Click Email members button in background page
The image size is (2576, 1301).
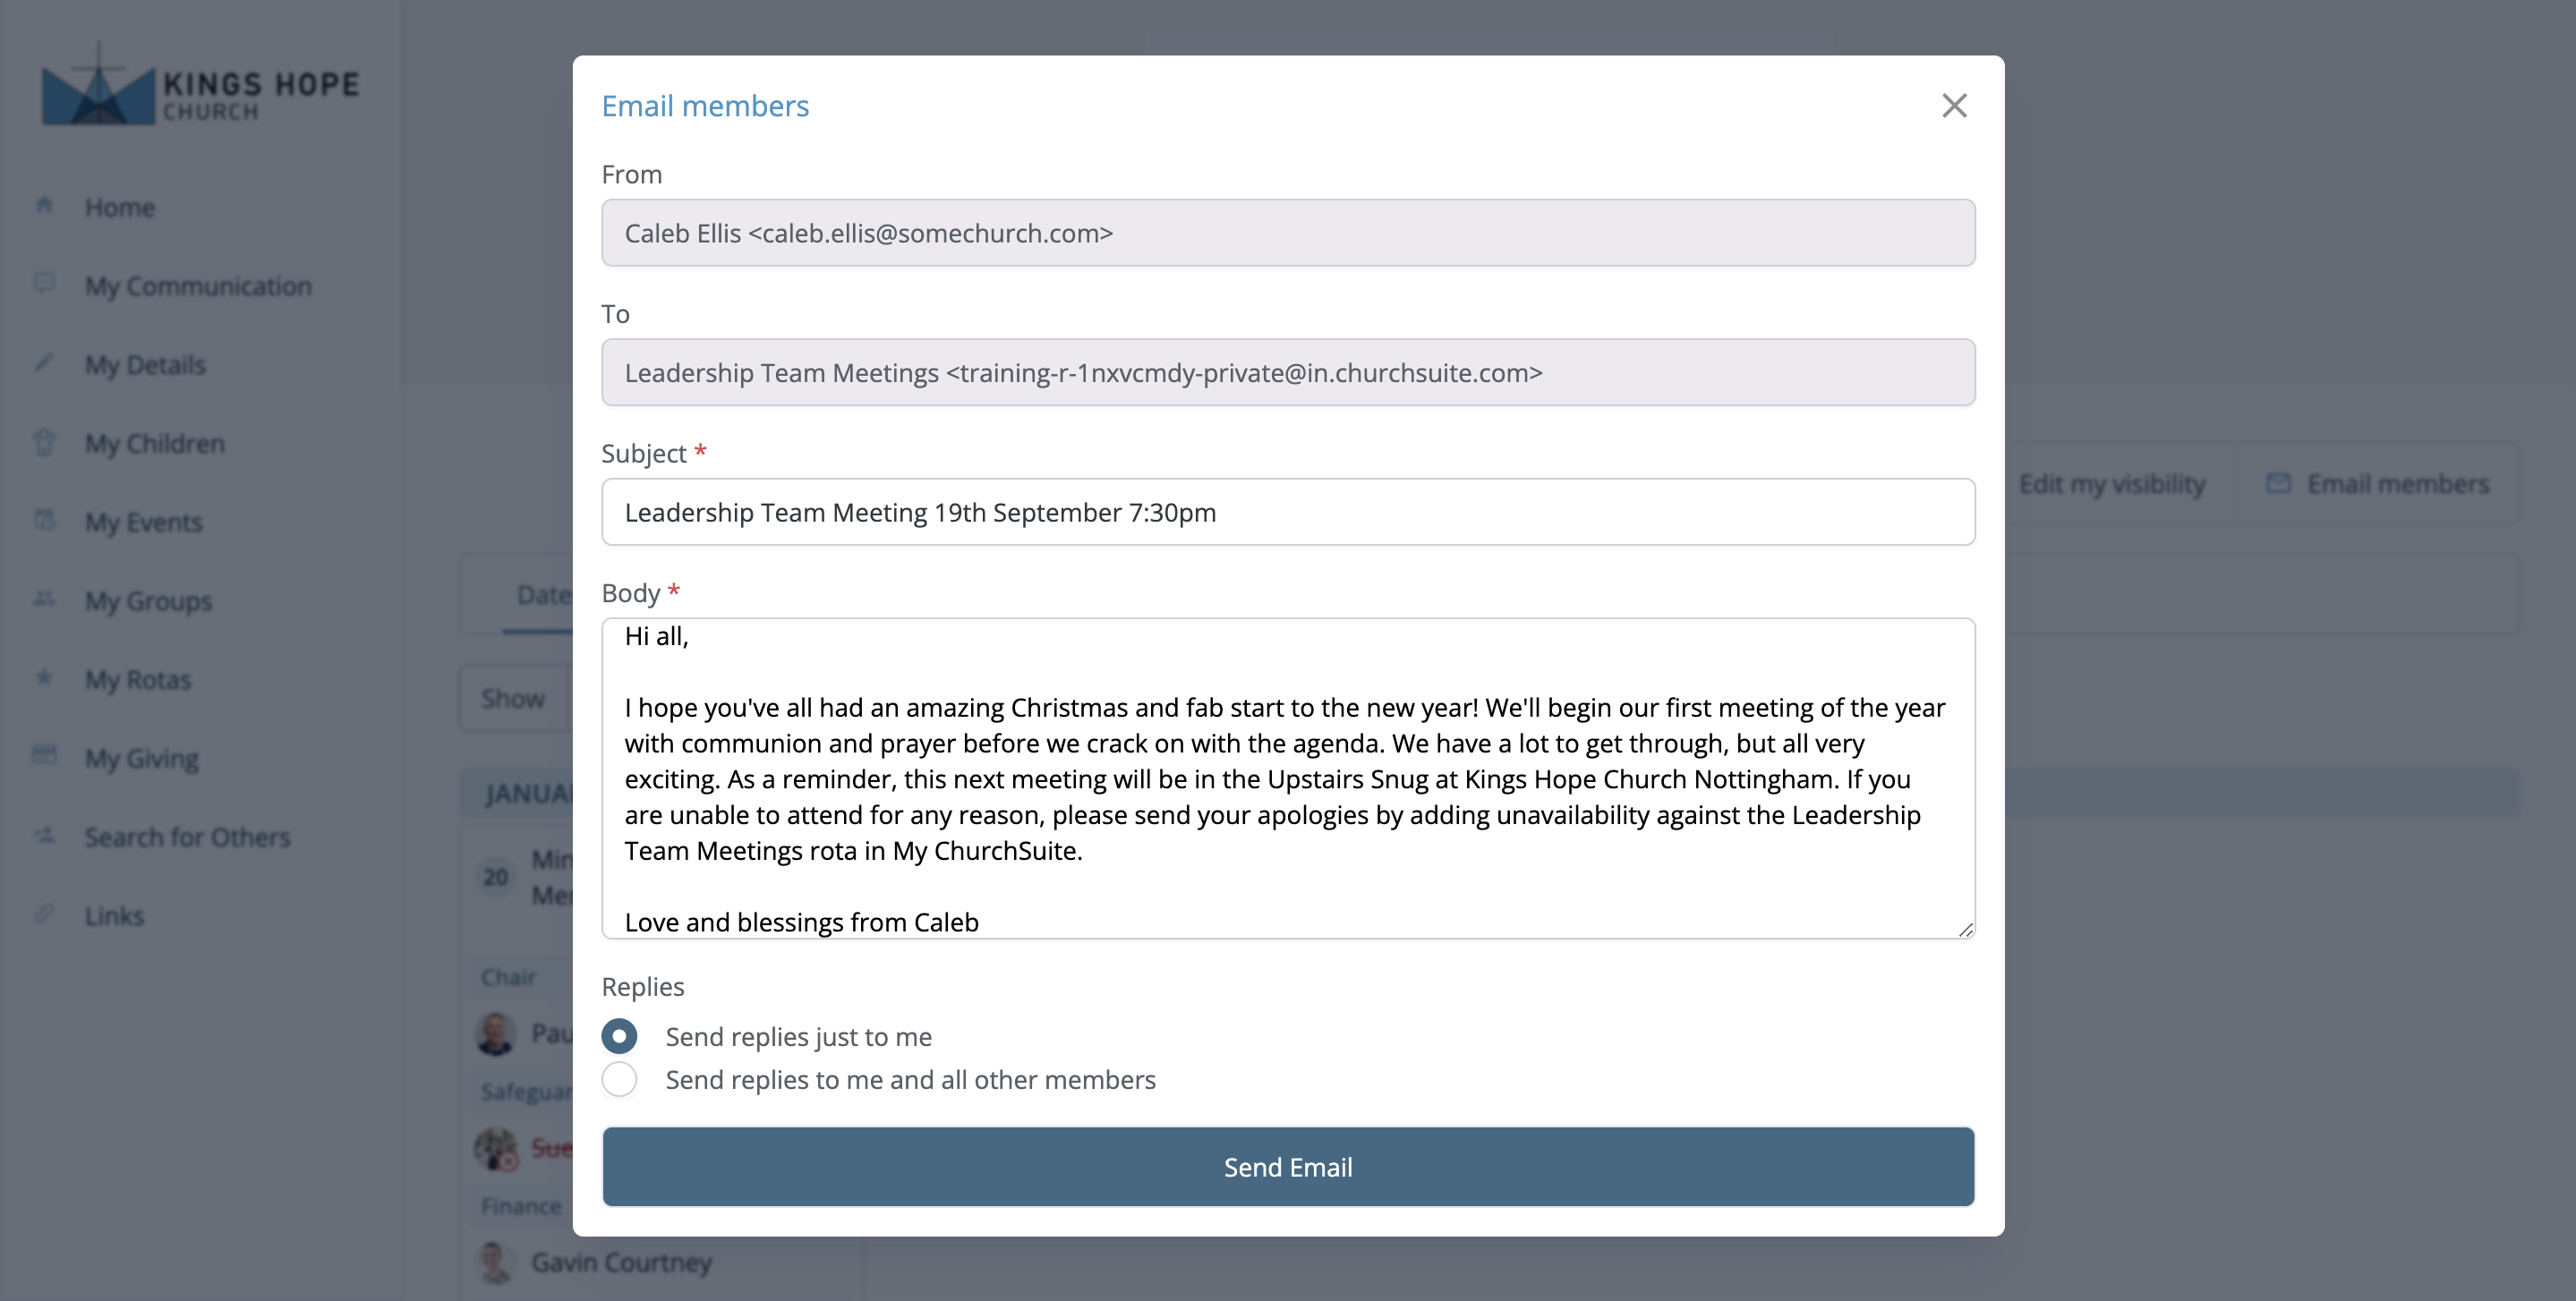pos(2377,484)
